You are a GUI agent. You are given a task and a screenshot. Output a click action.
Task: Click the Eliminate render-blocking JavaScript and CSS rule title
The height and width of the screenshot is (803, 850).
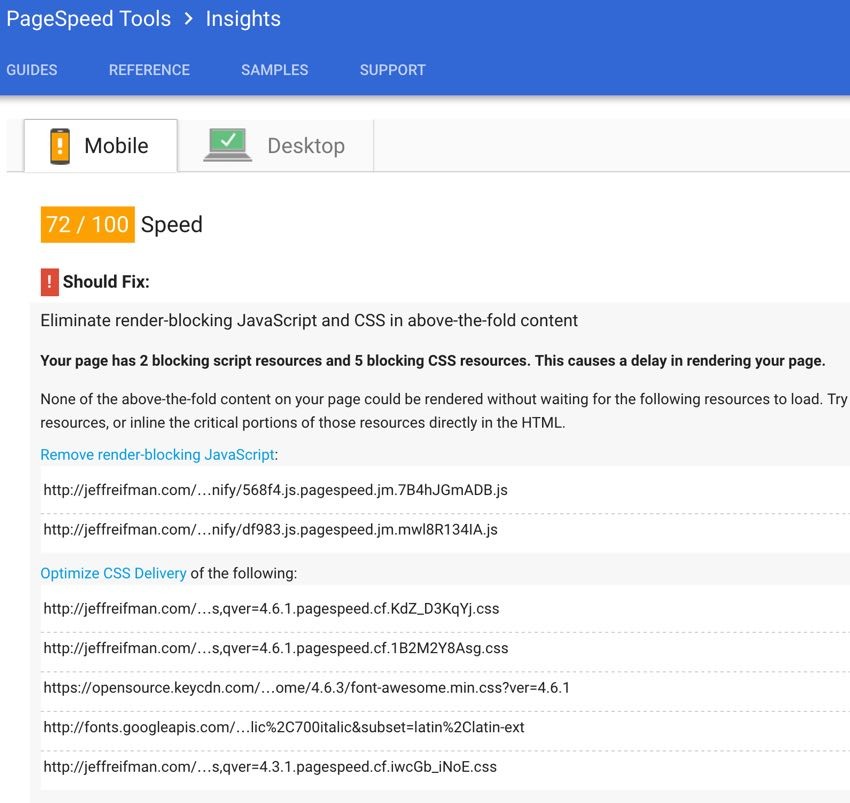tap(309, 320)
